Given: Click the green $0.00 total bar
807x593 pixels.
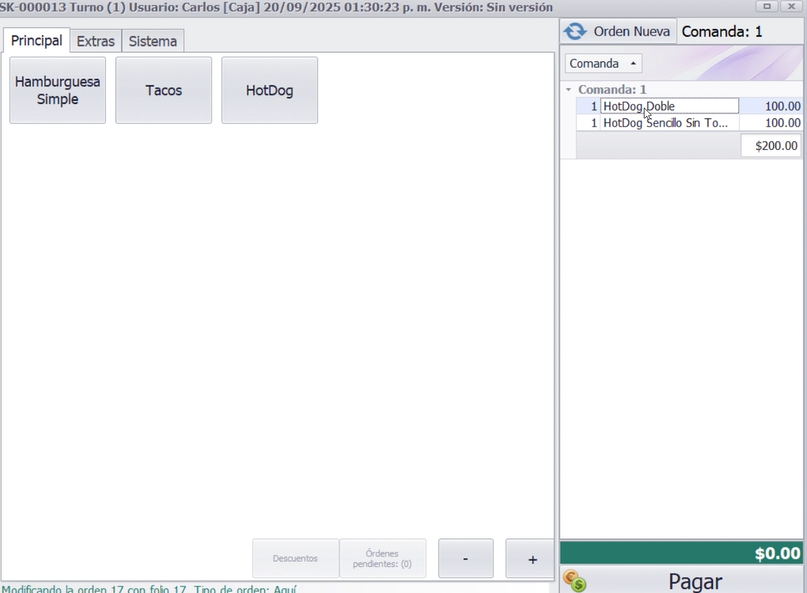Looking at the screenshot, I should [x=683, y=553].
